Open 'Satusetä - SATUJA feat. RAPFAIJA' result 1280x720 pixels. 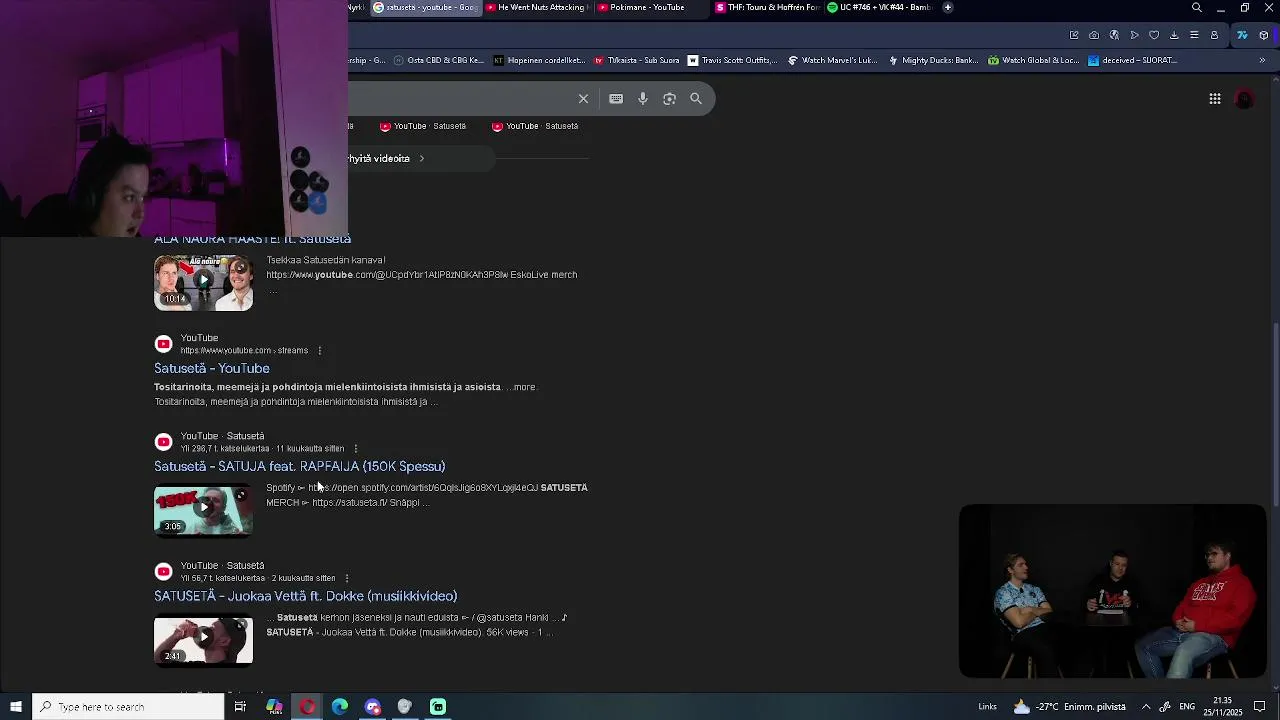(x=300, y=466)
